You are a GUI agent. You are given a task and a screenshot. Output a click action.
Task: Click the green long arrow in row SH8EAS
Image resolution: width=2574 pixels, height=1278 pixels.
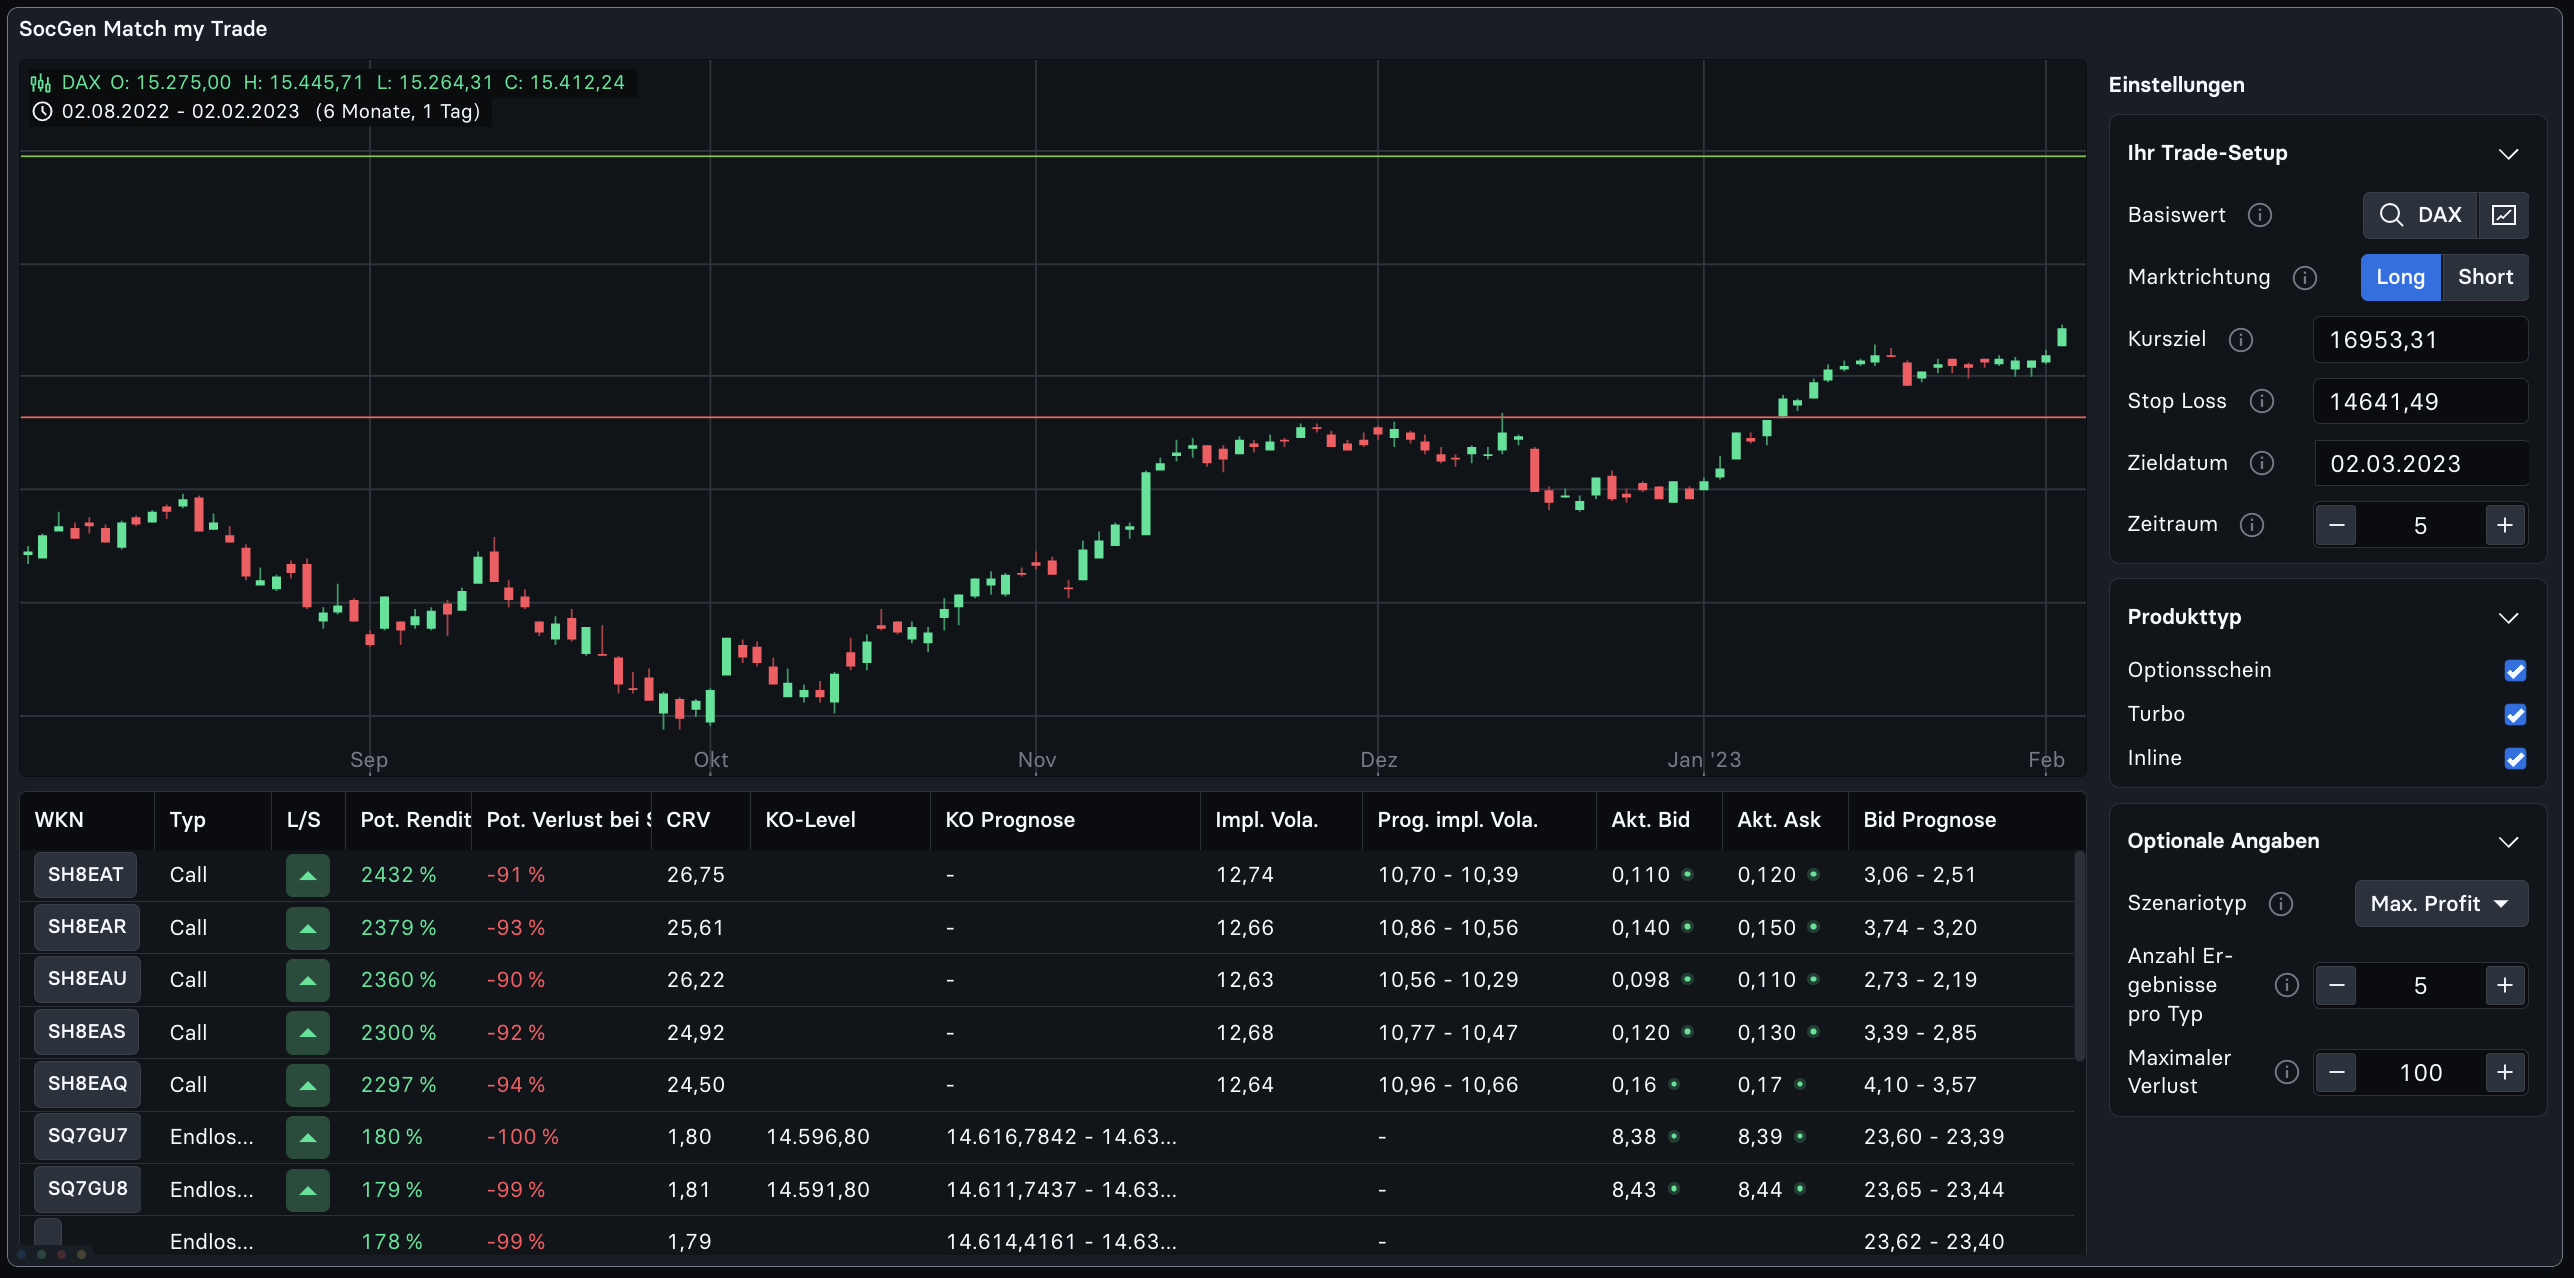[x=308, y=1032]
